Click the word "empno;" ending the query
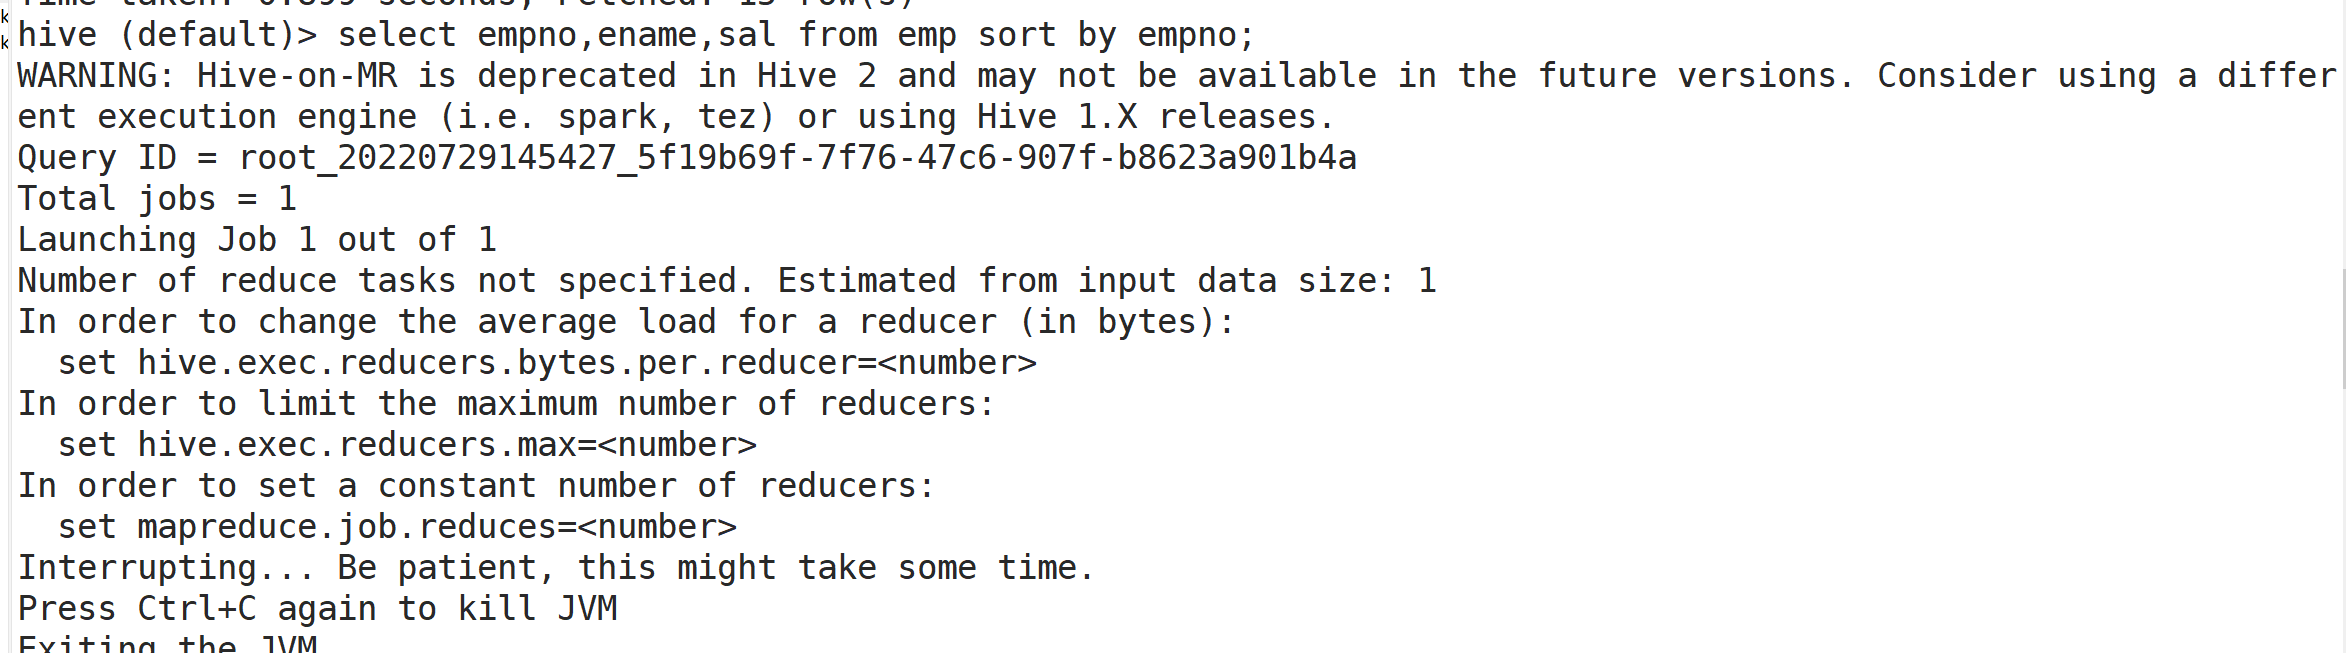This screenshot has width=2346, height=653. [1195, 35]
